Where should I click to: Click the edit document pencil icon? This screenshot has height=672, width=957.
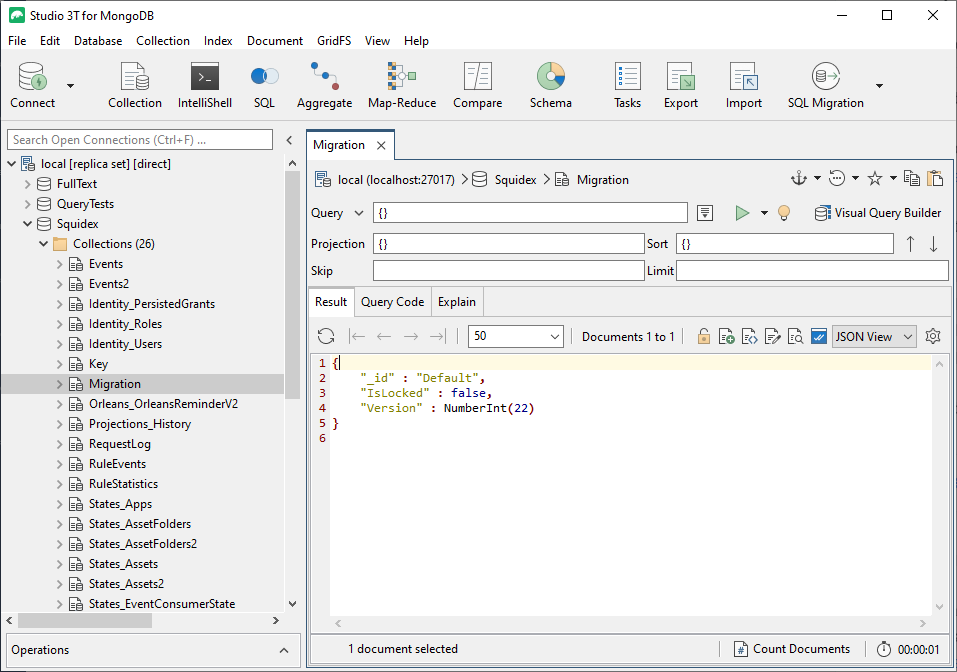coord(773,336)
